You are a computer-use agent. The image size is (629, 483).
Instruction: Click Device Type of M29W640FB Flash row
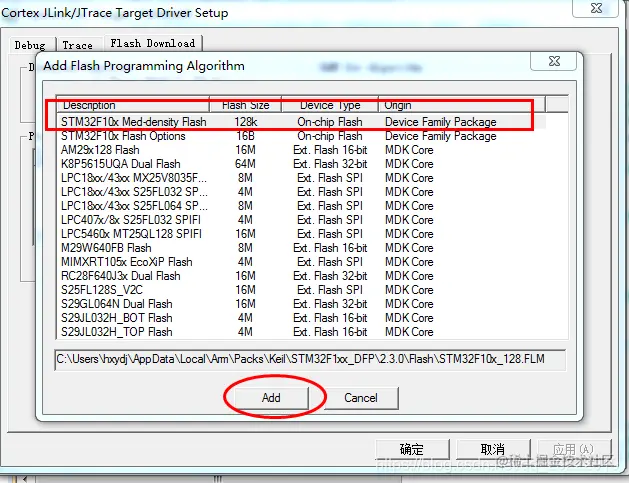330,248
